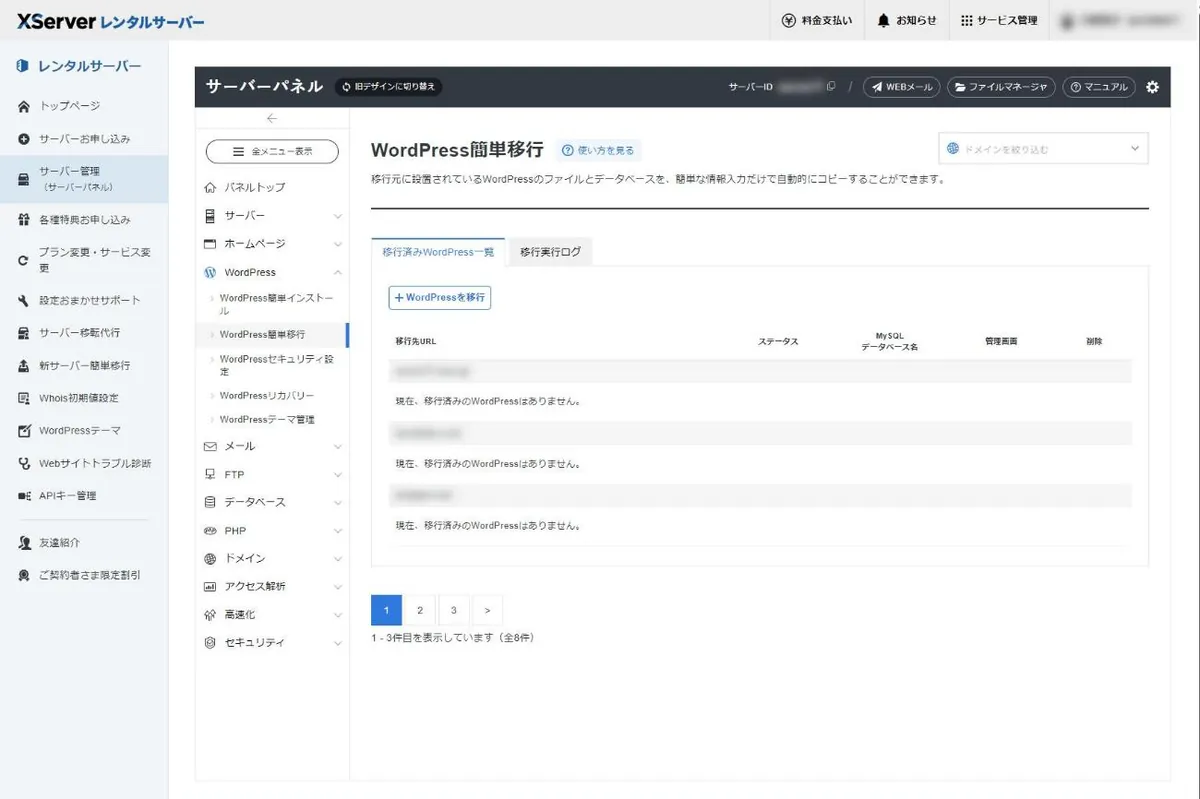Click the MySQLデータベース名 column header

click(x=889, y=342)
